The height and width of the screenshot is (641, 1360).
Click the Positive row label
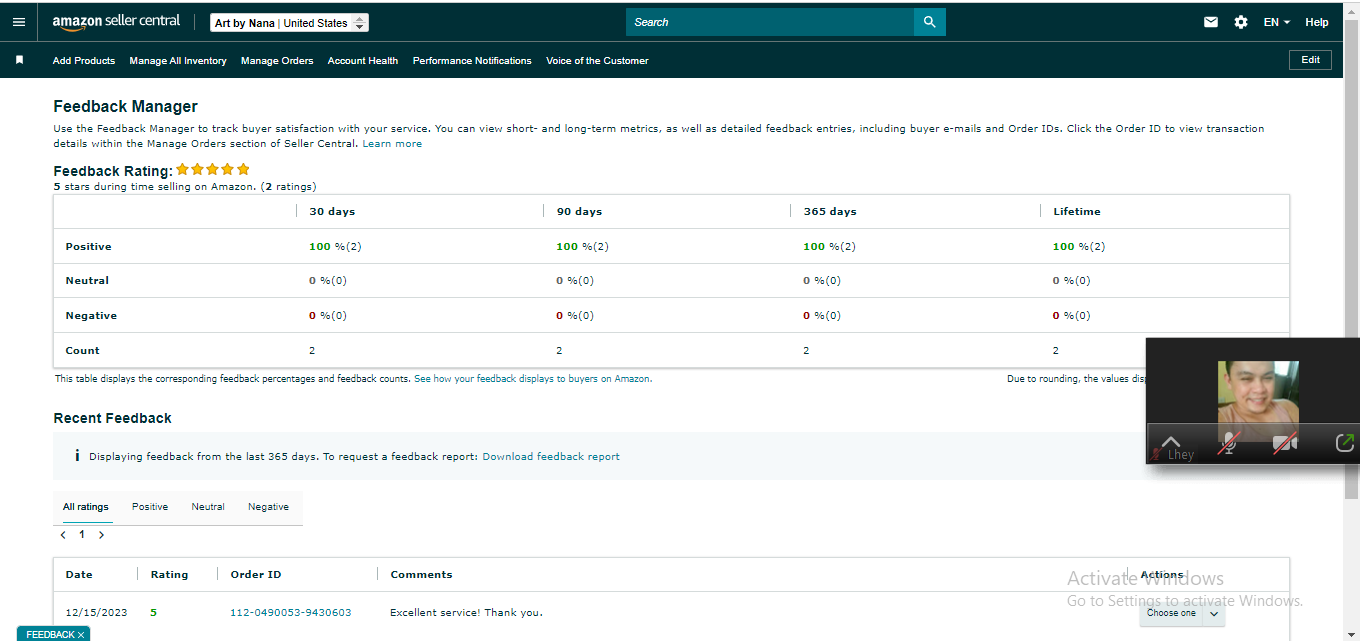point(88,247)
